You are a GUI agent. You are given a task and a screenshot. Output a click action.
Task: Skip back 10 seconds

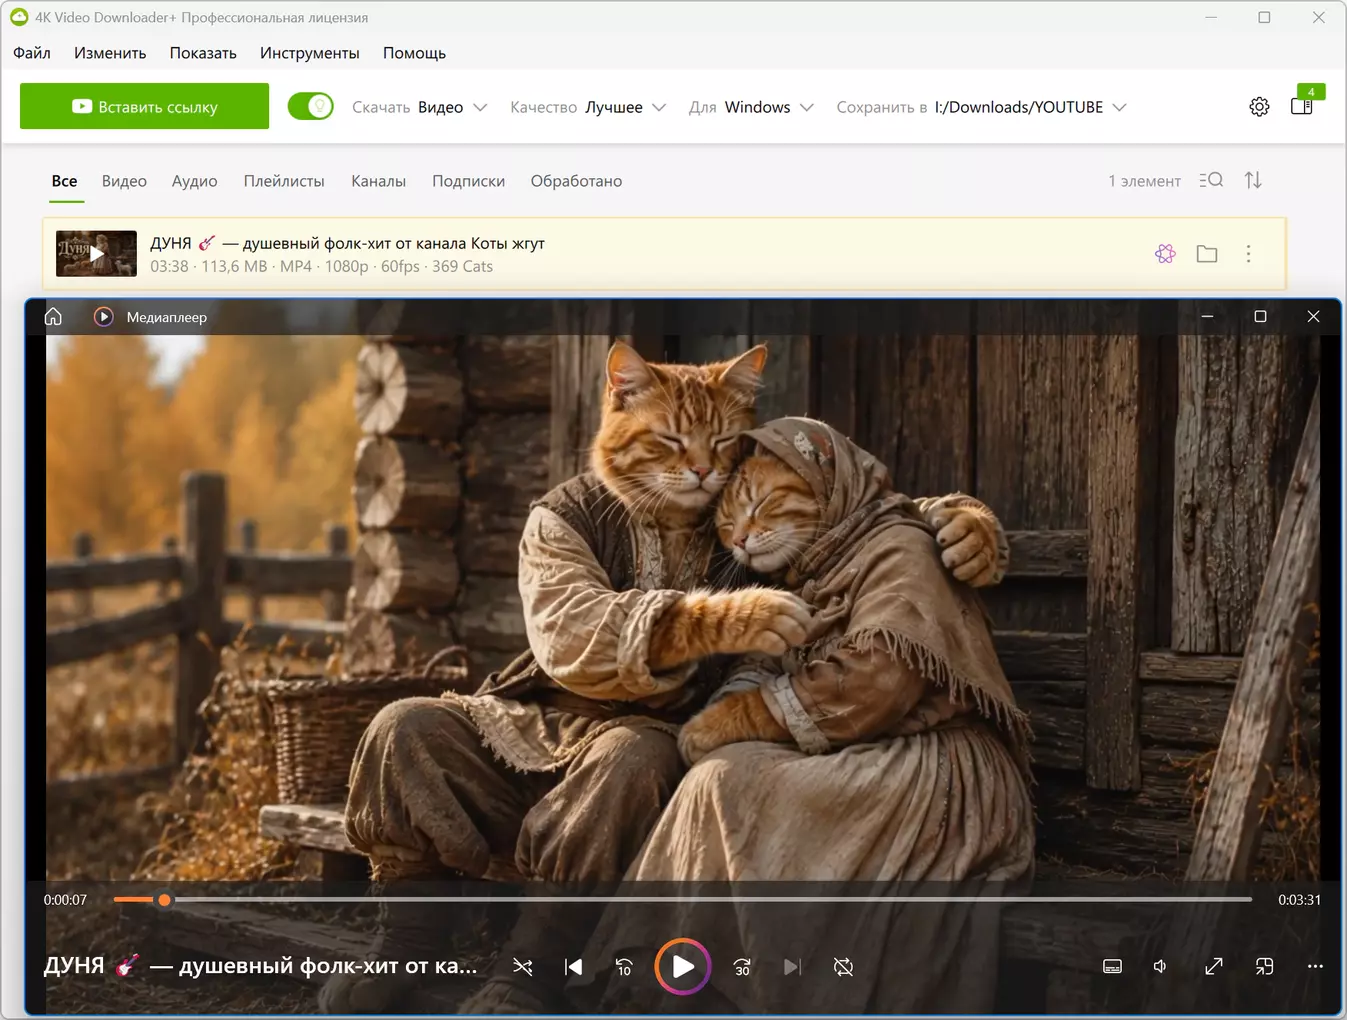tap(624, 967)
